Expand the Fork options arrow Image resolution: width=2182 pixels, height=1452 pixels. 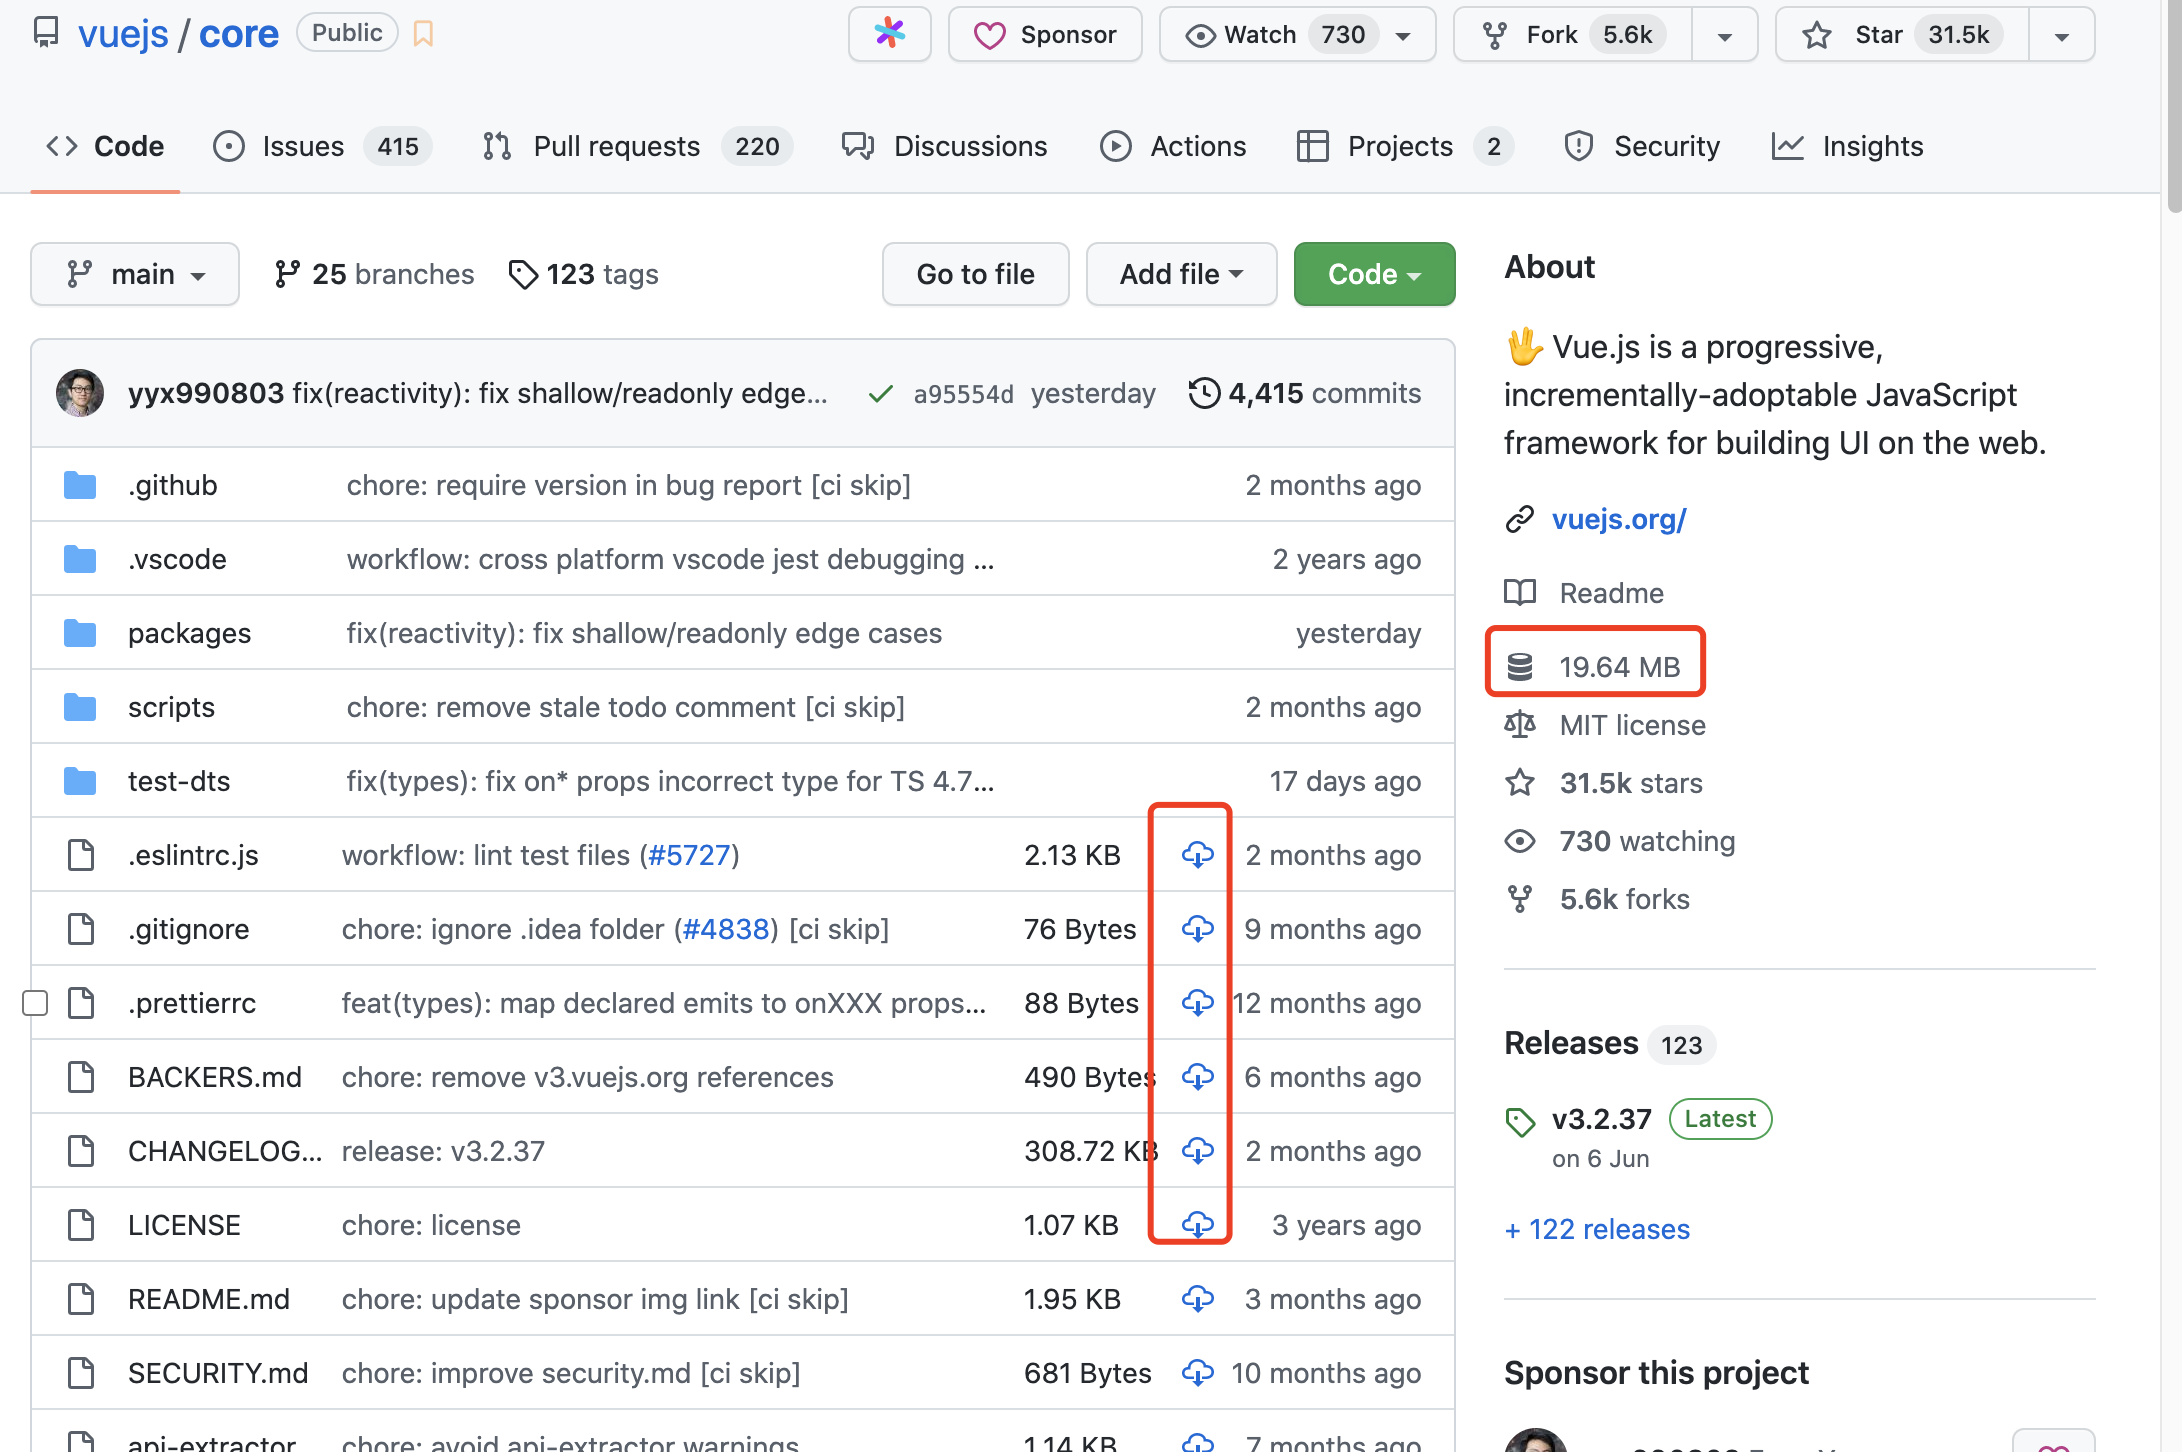click(1724, 36)
